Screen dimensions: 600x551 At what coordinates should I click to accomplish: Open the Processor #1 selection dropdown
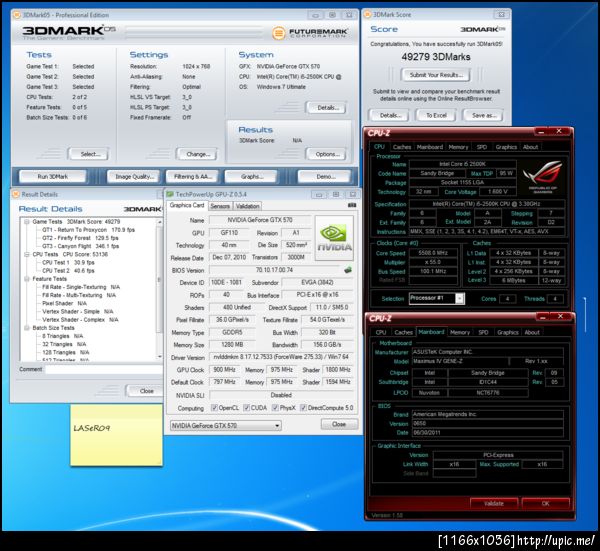437,298
